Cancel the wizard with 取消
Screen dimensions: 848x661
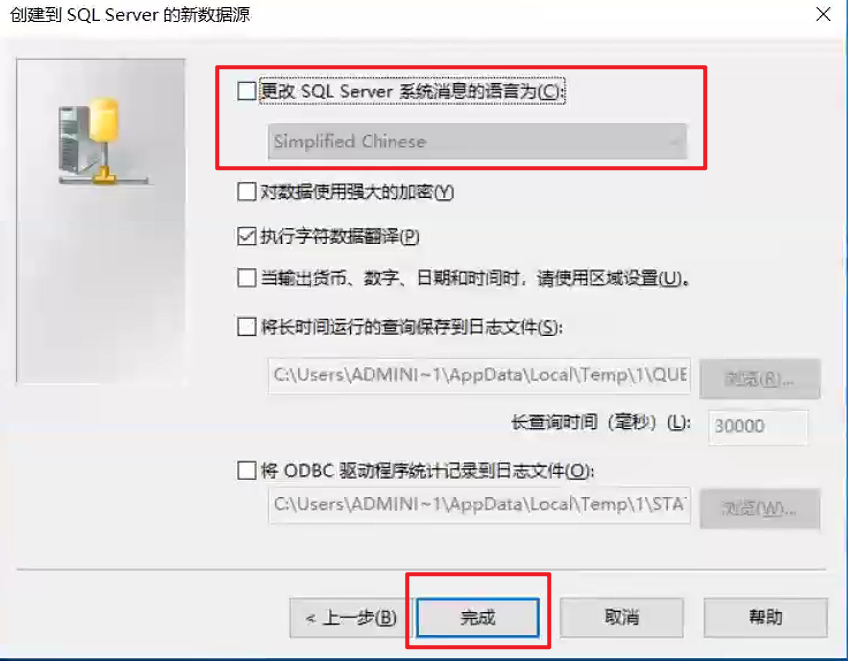click(622, 617)
